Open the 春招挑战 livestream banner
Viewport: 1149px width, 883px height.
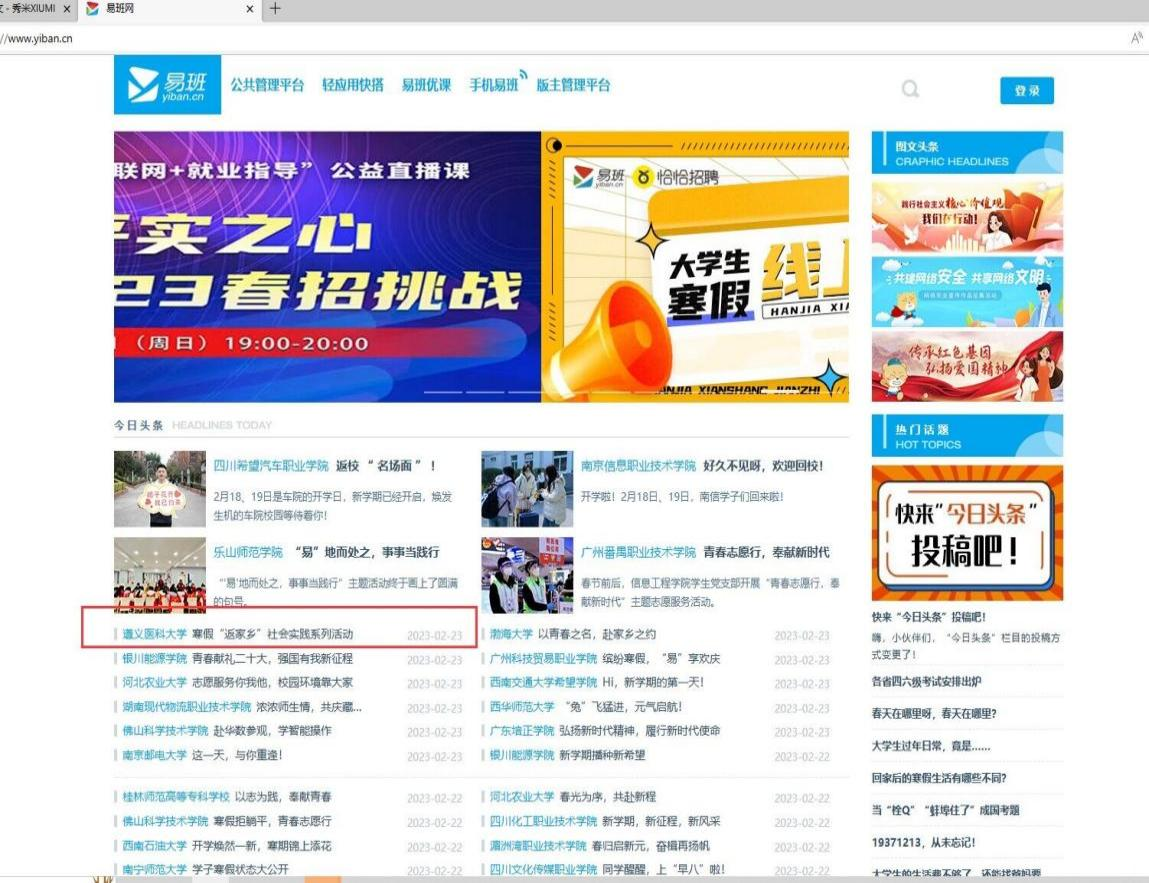tap(327, 266)
